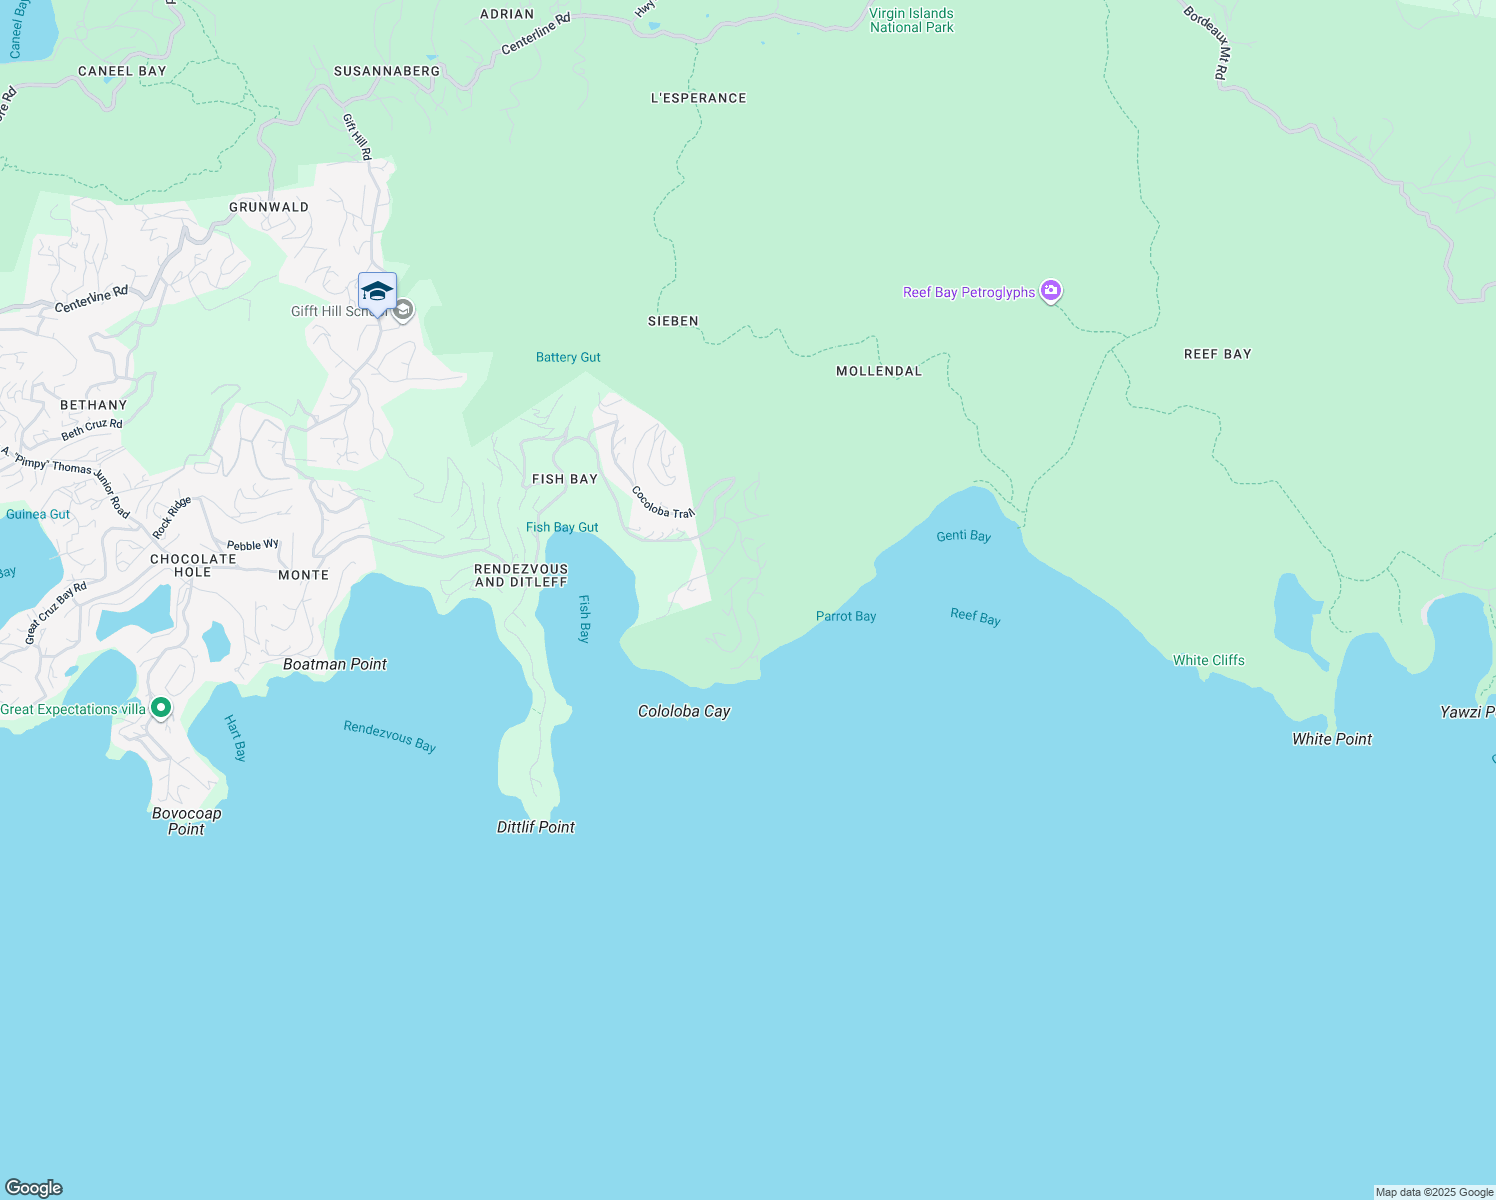Screen dimensions: 1496x1200
Task: Click the Great Expectations villa green pin
Action: pyautogui.click(x=161, y=709)
